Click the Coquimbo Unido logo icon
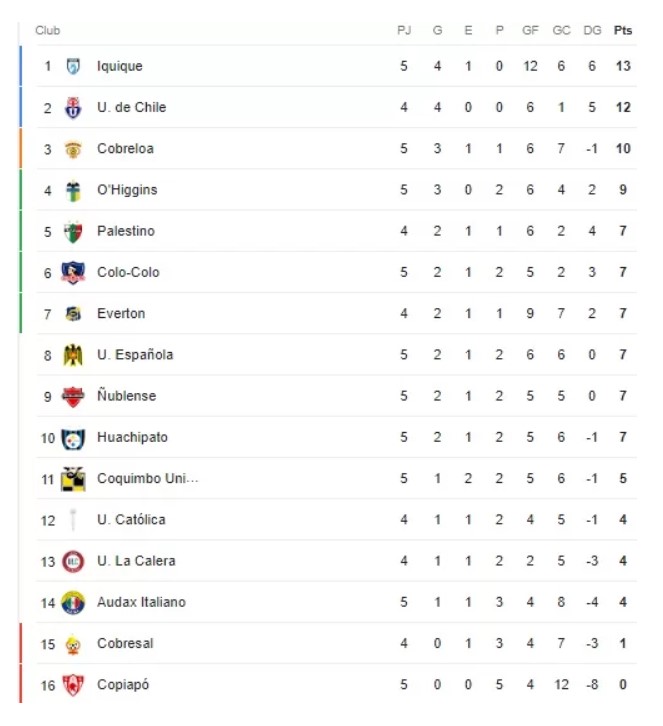The width and height of the screenshot is (663, 726). (x=73, y=479)
